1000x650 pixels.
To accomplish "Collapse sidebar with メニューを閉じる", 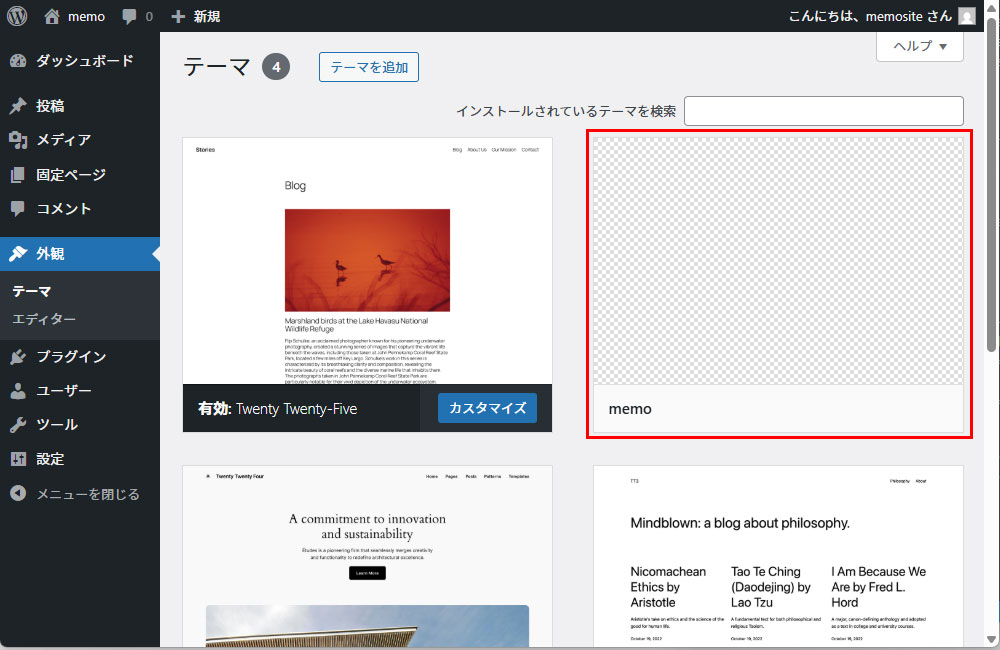I will [x=75, y=494].
